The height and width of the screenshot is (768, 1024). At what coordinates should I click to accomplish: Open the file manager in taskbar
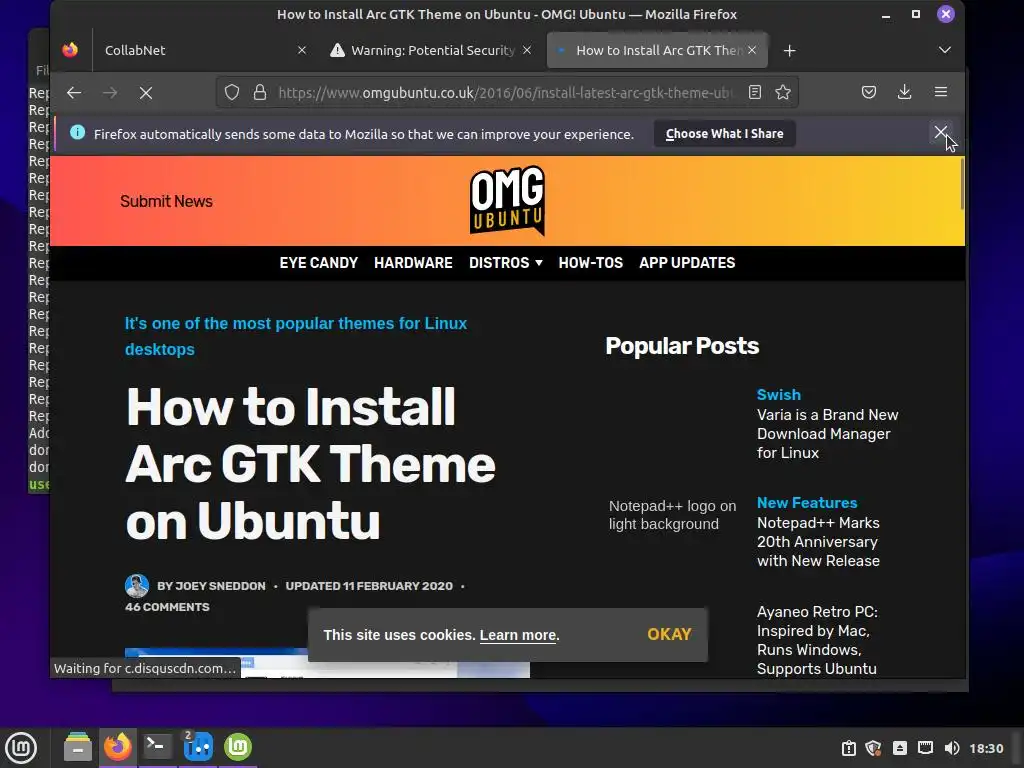pyautogui.click(x=78, y=747)
